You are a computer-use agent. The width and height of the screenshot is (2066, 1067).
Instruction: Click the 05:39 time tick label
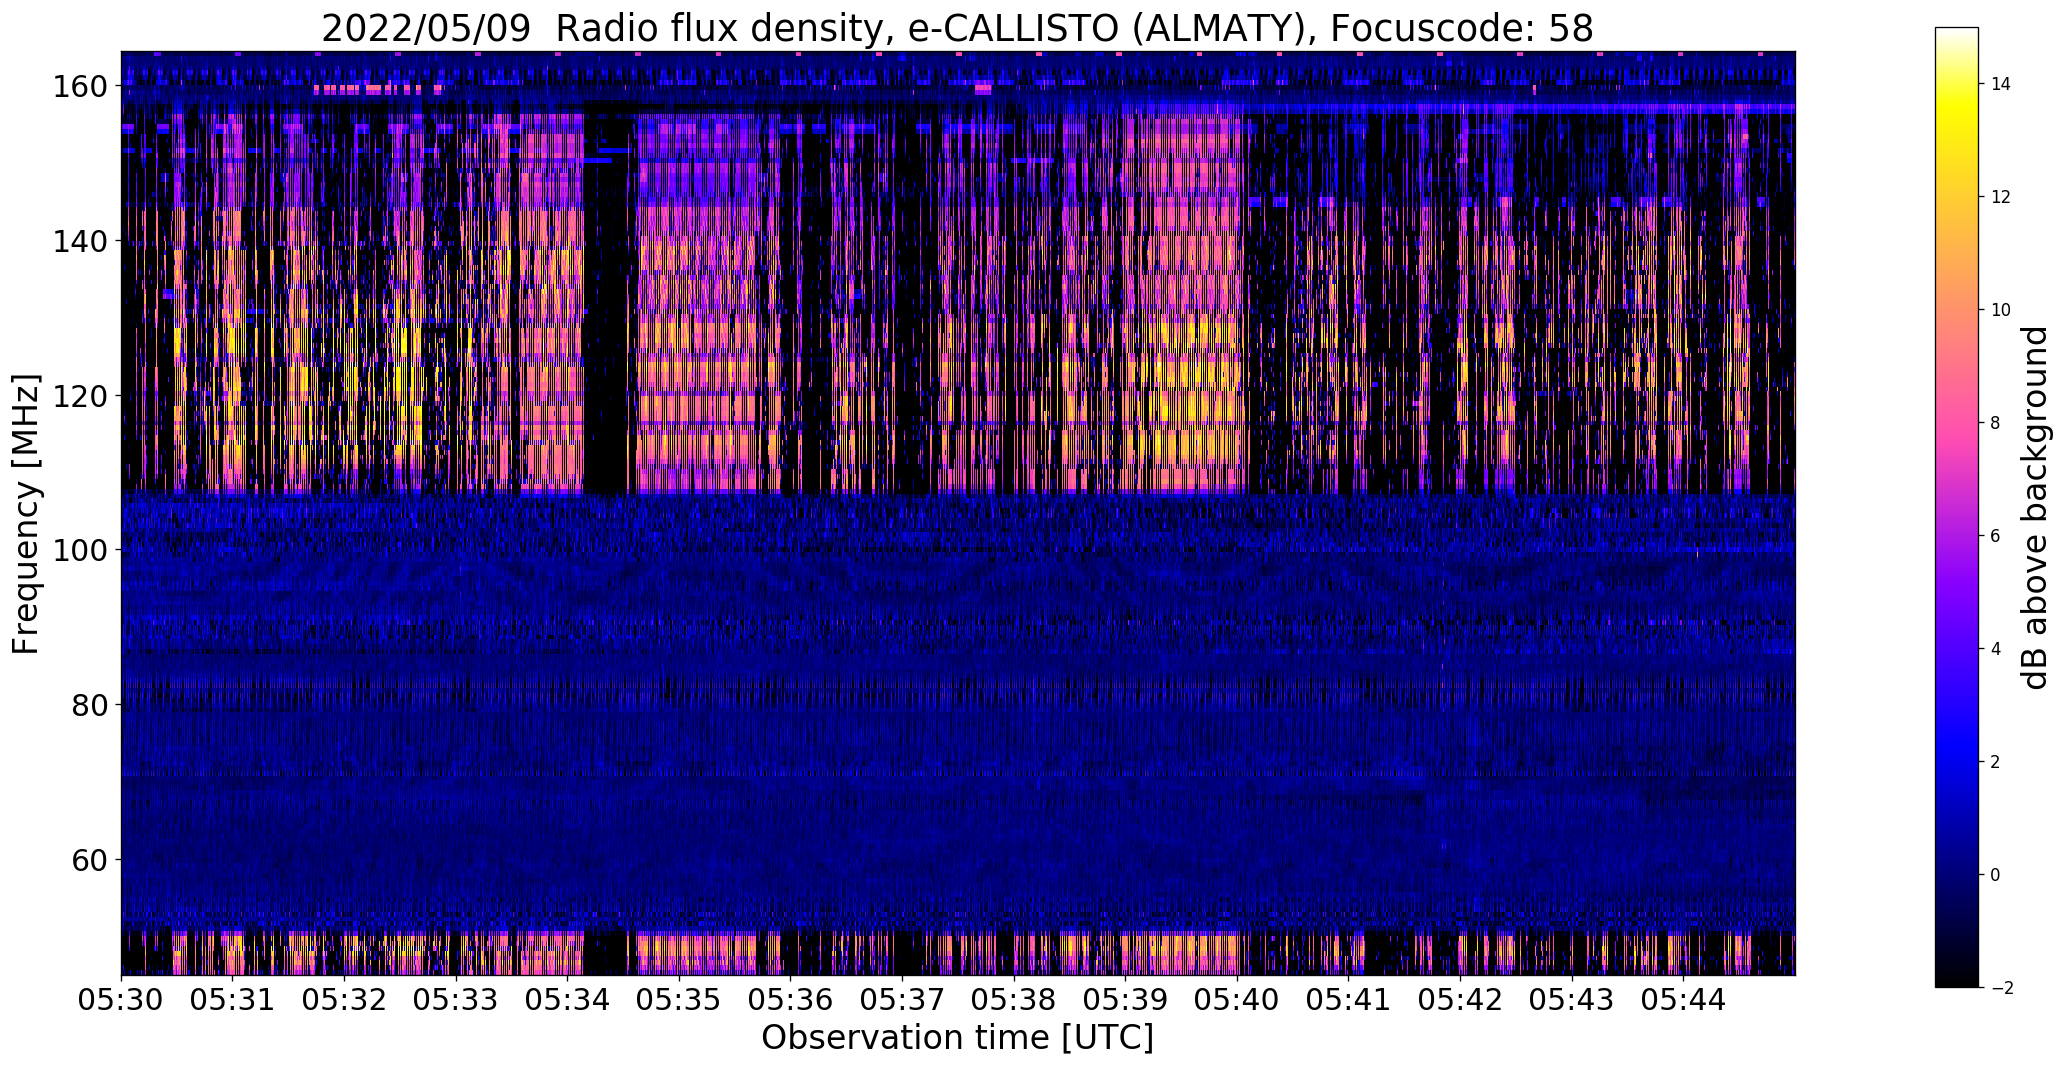coord(1125,1000)
